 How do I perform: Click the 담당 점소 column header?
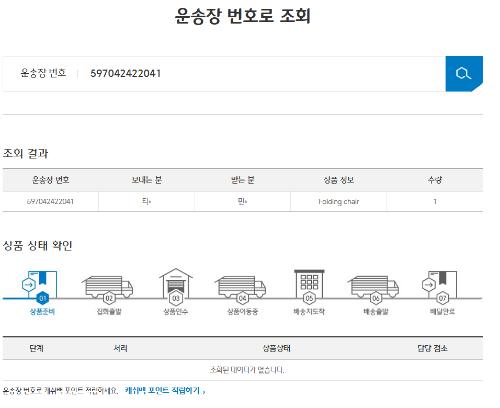pos(432,348)
